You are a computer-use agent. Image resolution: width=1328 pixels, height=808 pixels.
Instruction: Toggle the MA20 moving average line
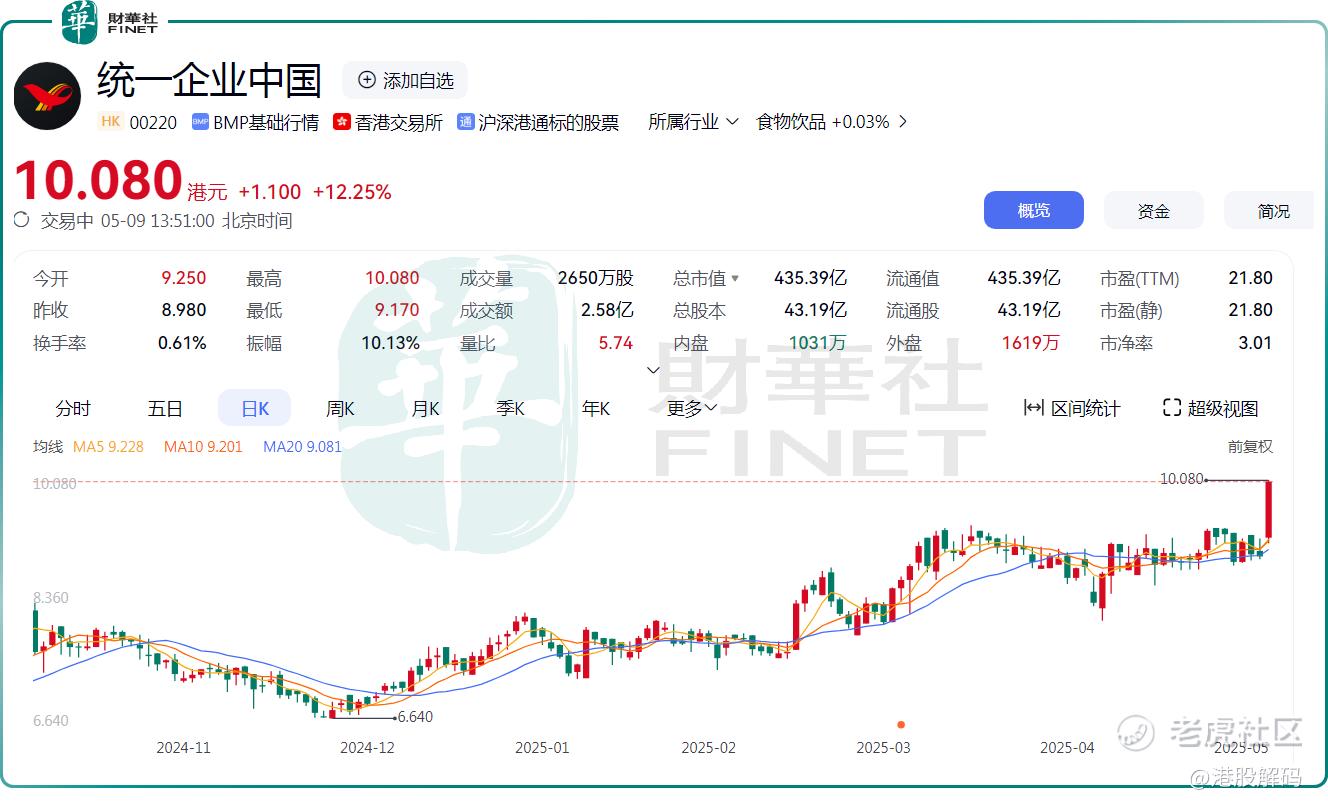[302, 447]
